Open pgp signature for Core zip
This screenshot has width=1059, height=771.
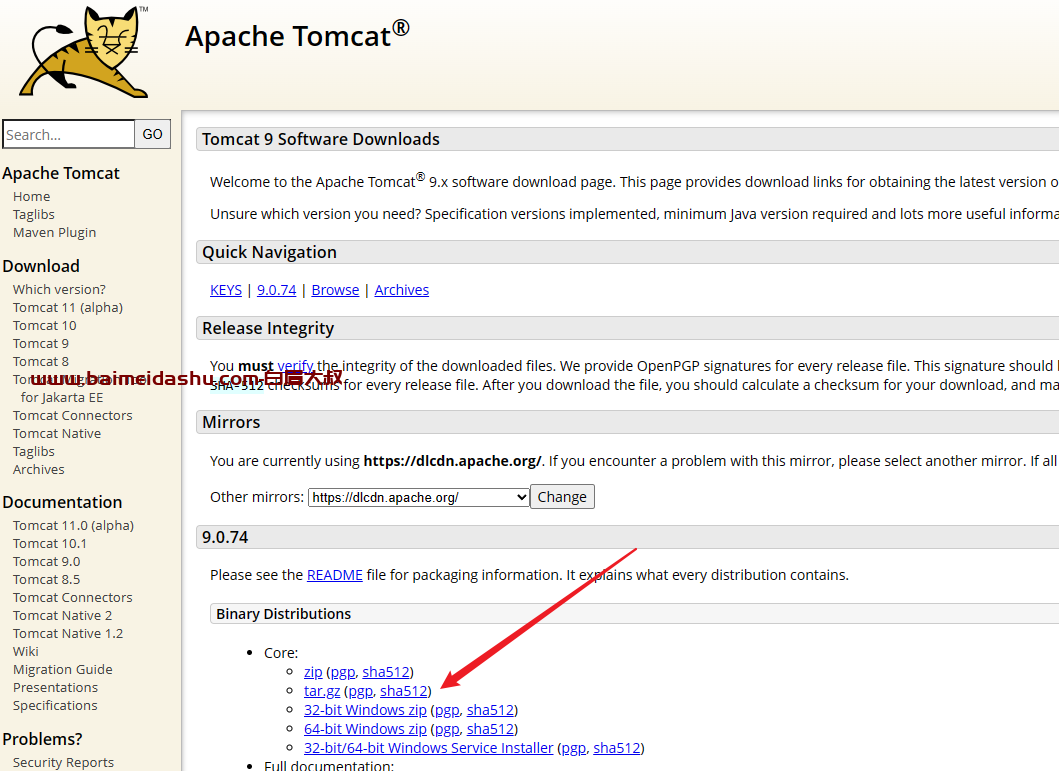pyautogui.click(x=342, y=673)
